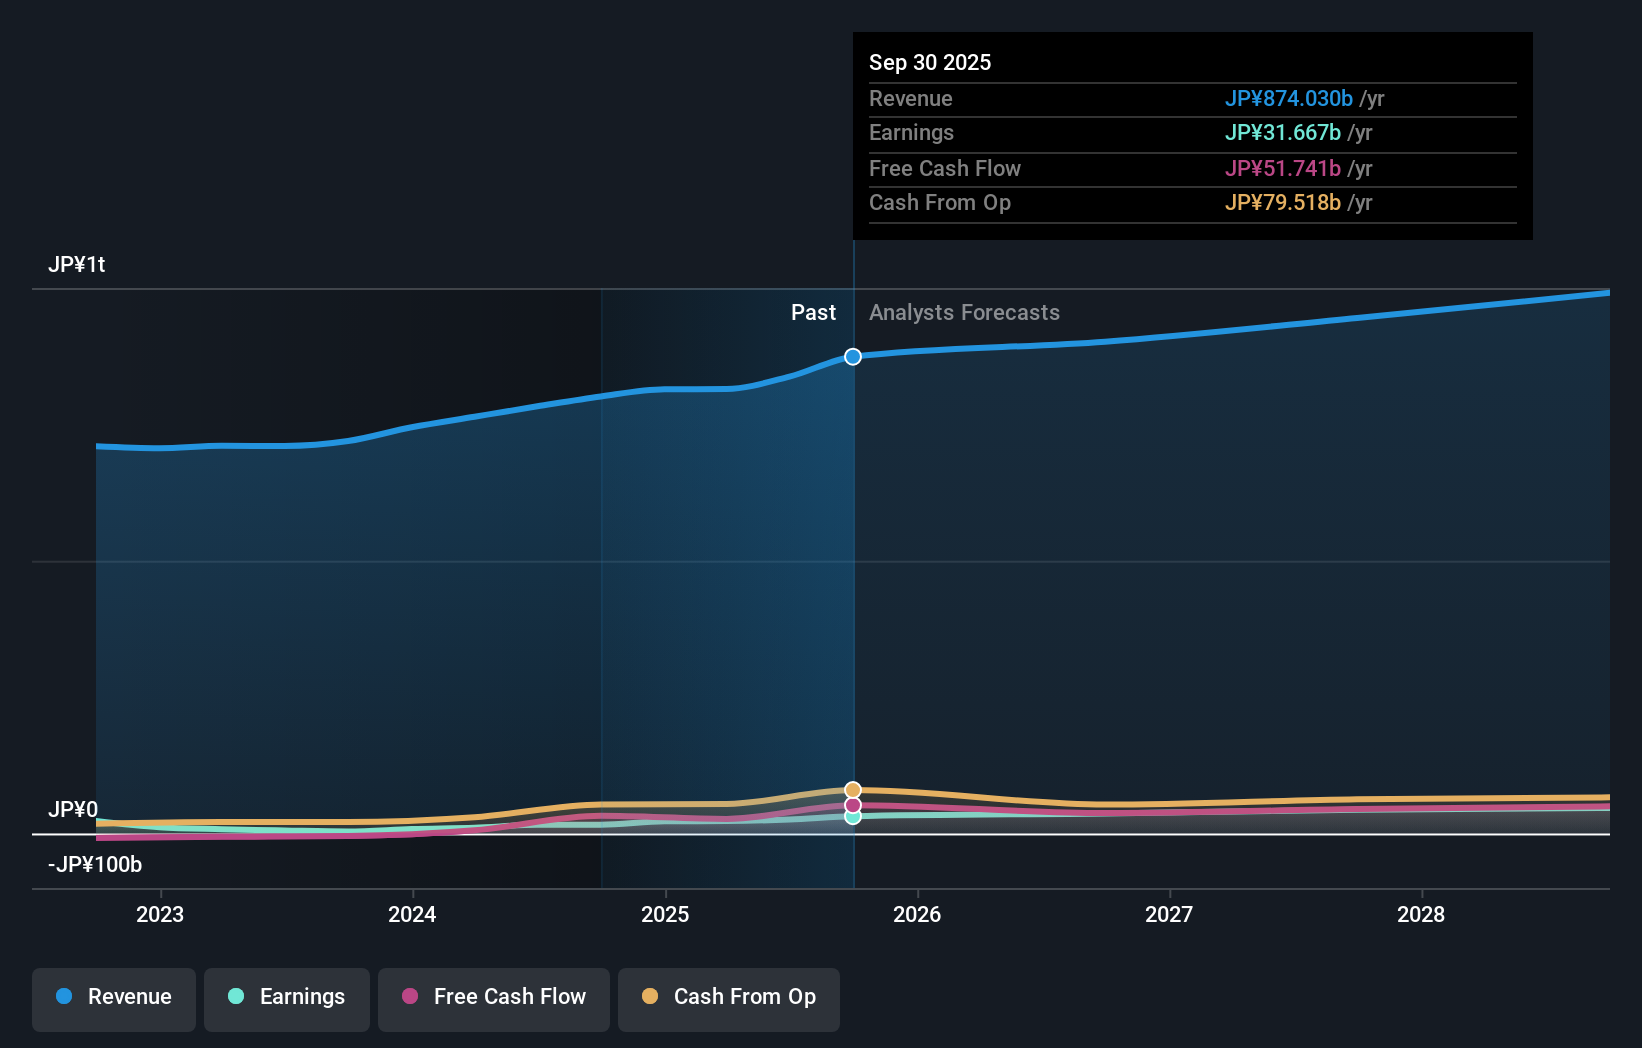Click the Free Cash Flow legend button
1642x1048 pixels.
pyautogui.click(x=493, y=997)
